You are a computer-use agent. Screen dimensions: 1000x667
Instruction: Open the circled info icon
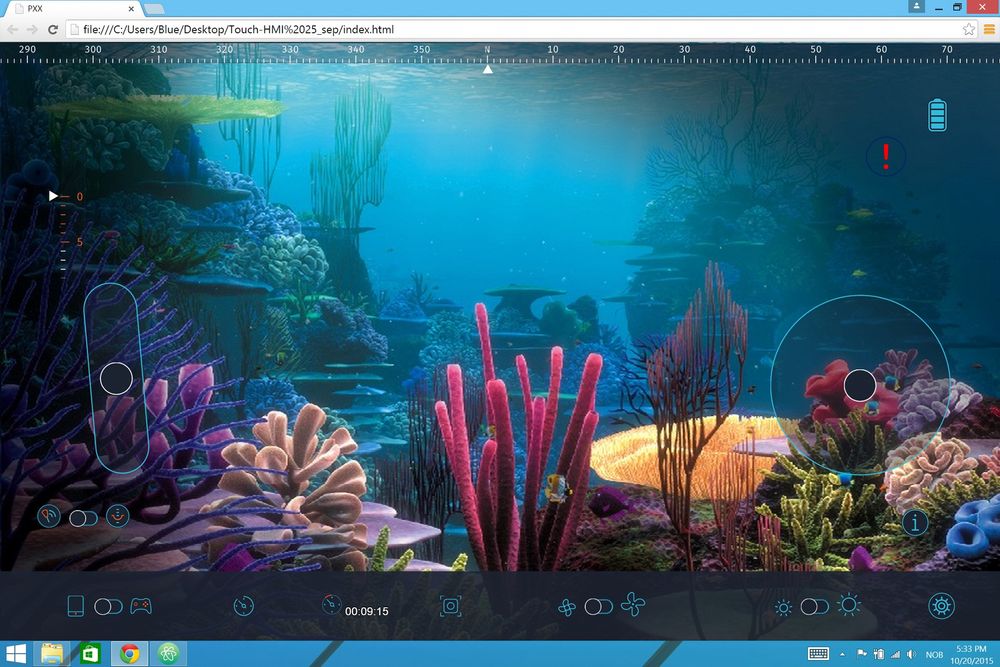click(915, 521)
